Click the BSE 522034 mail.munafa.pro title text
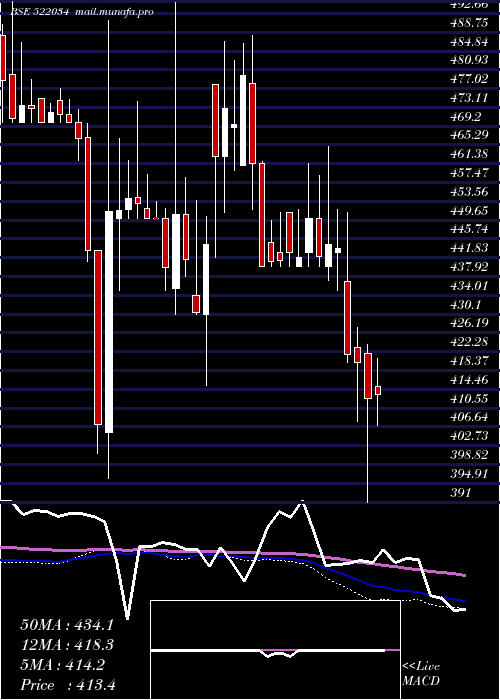500x700 pixels. tap(82, 12)
